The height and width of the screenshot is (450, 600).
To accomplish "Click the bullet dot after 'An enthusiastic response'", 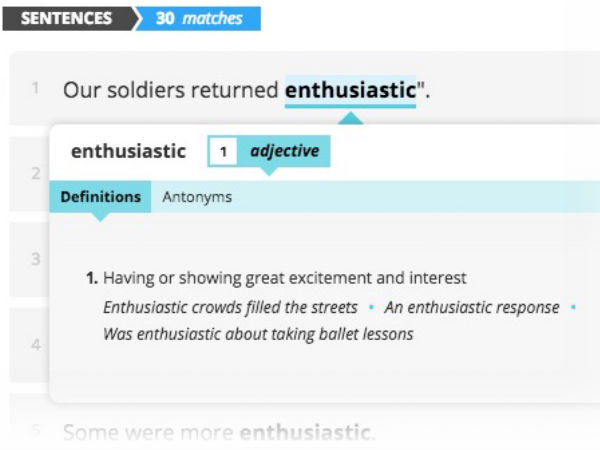I will click(573, 307).
